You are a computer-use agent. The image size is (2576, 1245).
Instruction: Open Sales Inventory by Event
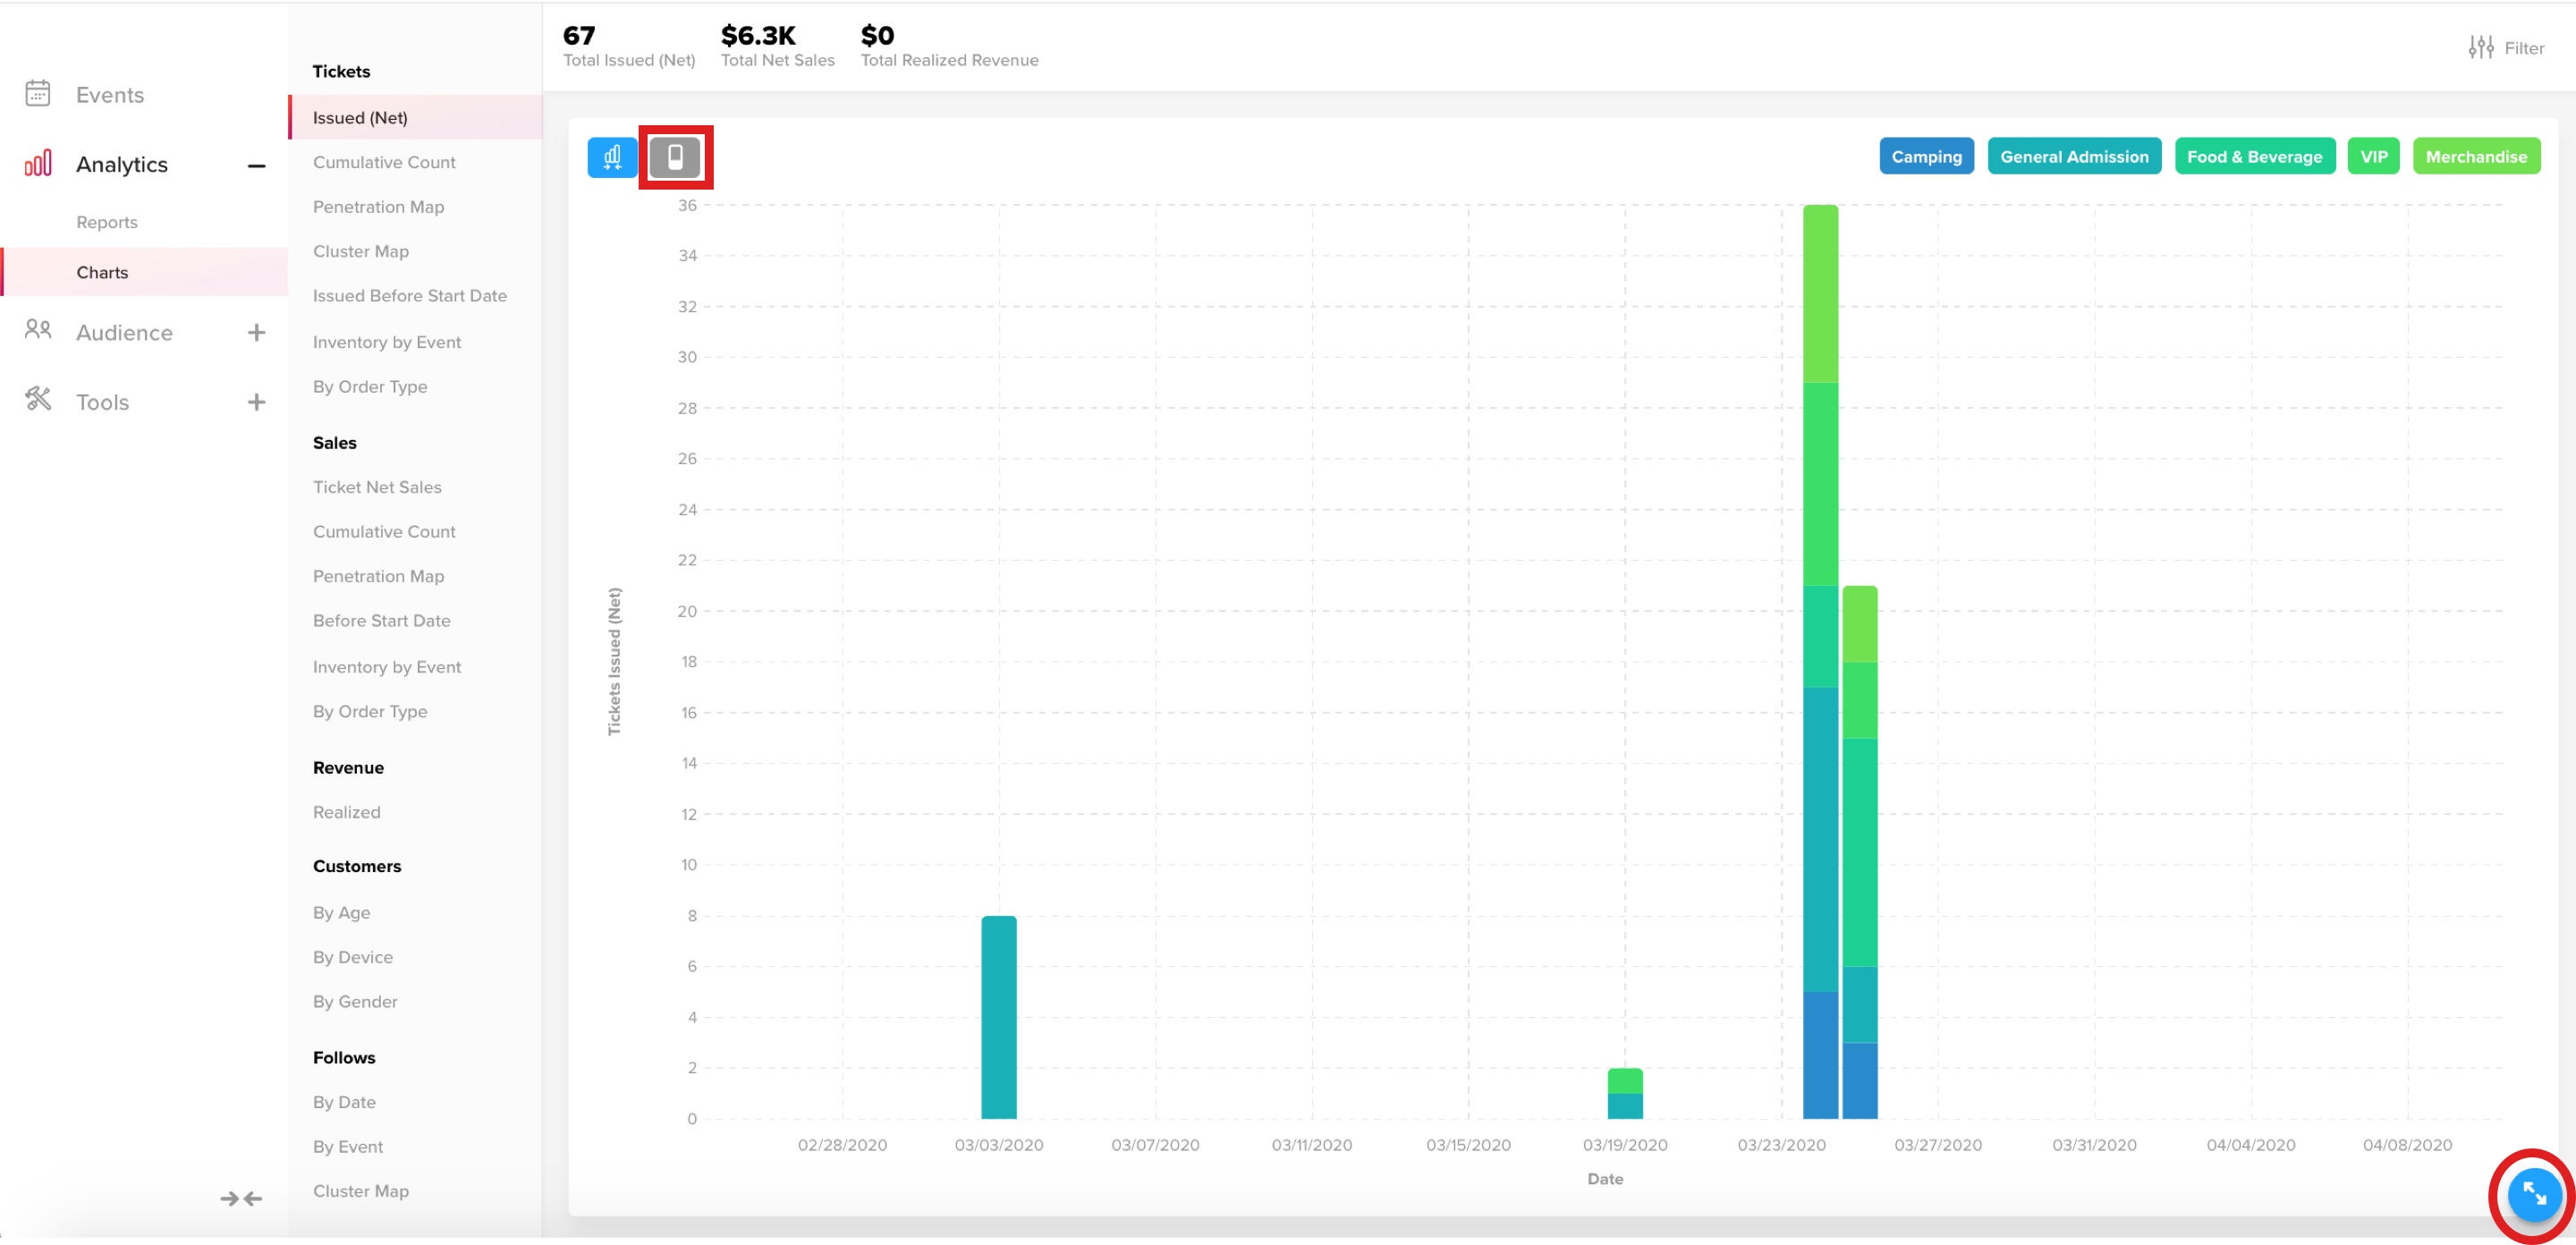(386, 667)
